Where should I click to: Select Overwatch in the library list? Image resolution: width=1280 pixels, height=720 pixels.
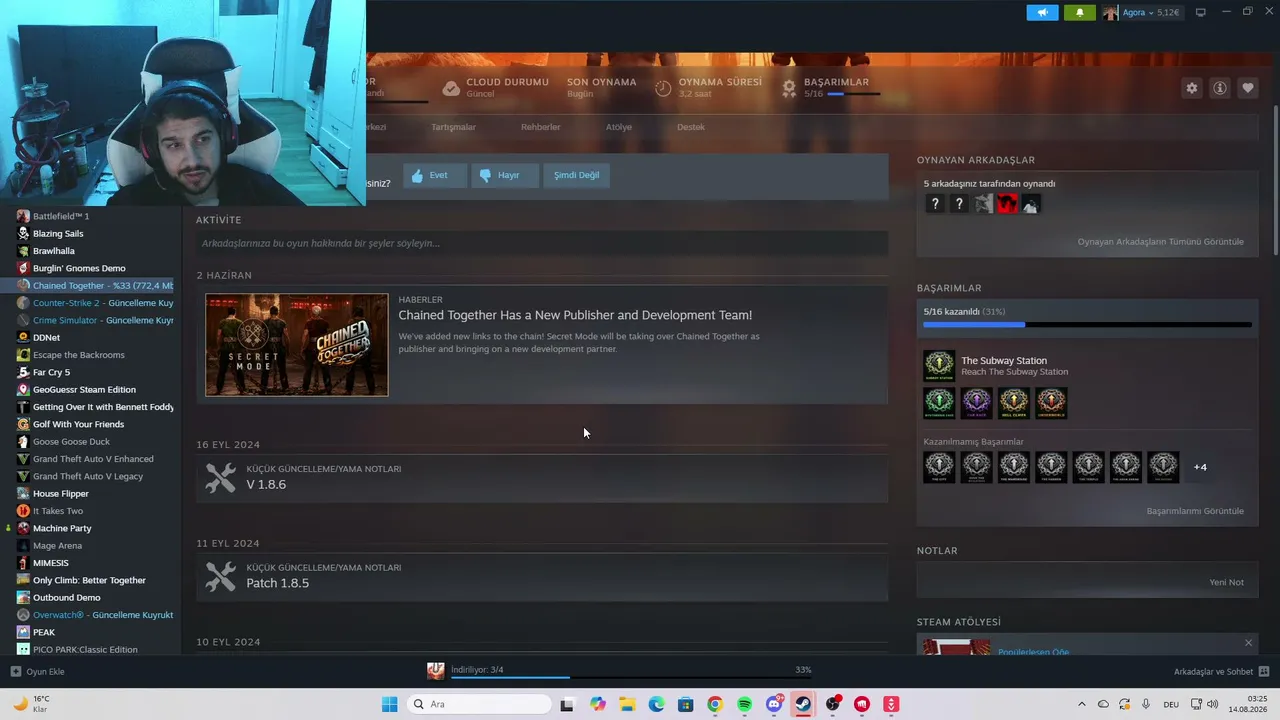tap(90, 615)
